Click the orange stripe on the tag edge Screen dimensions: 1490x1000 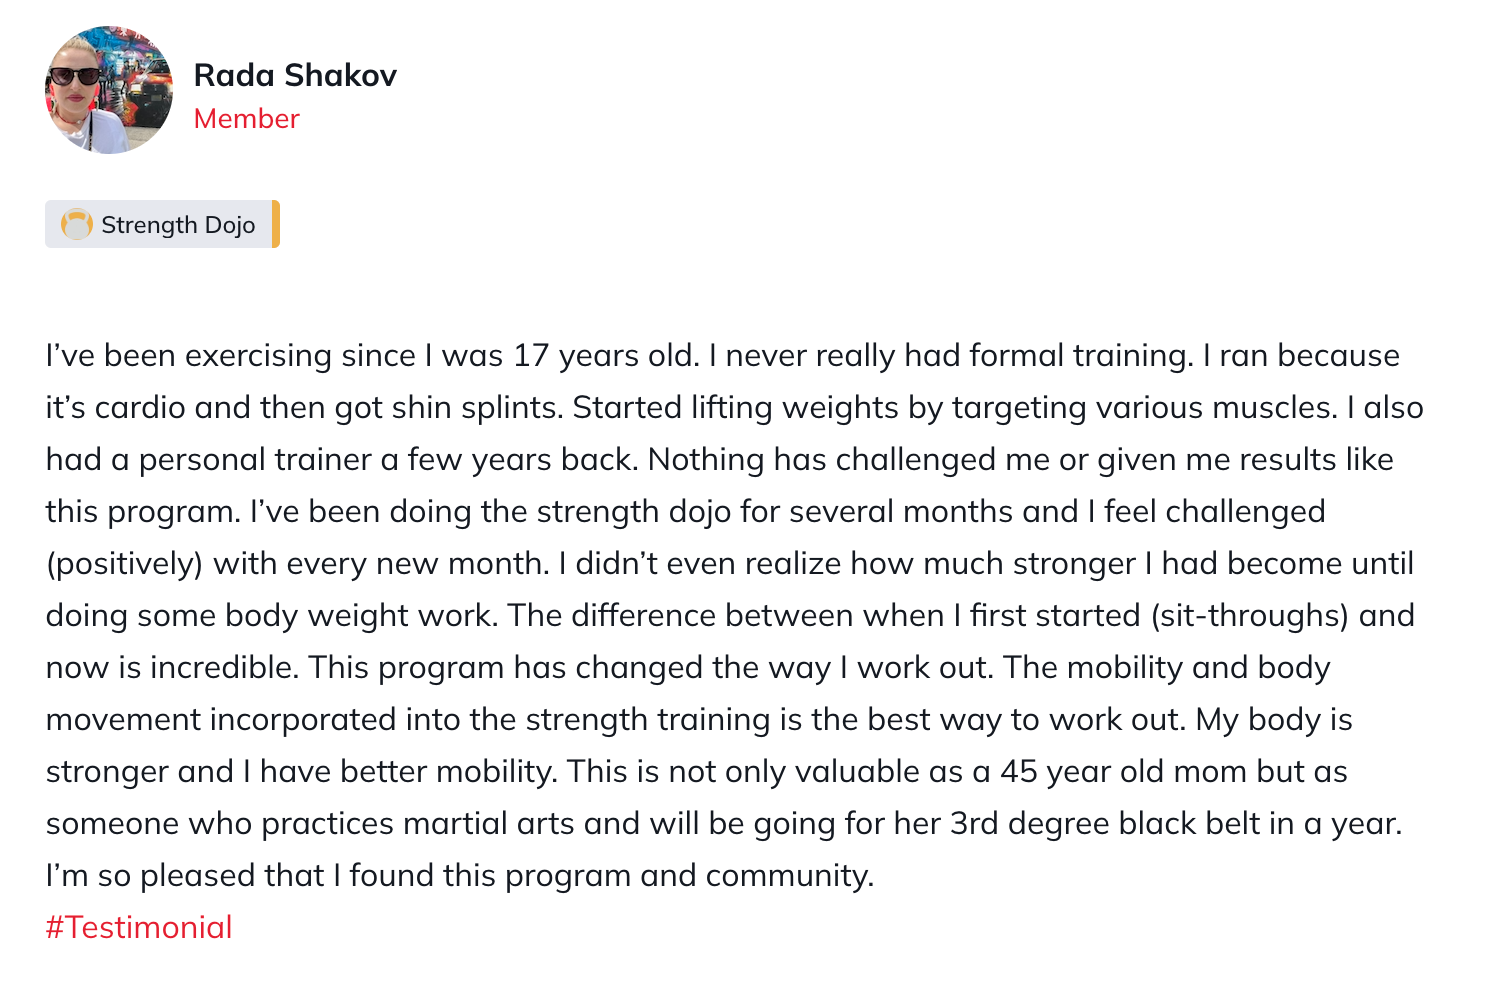(x=276, y=224)
